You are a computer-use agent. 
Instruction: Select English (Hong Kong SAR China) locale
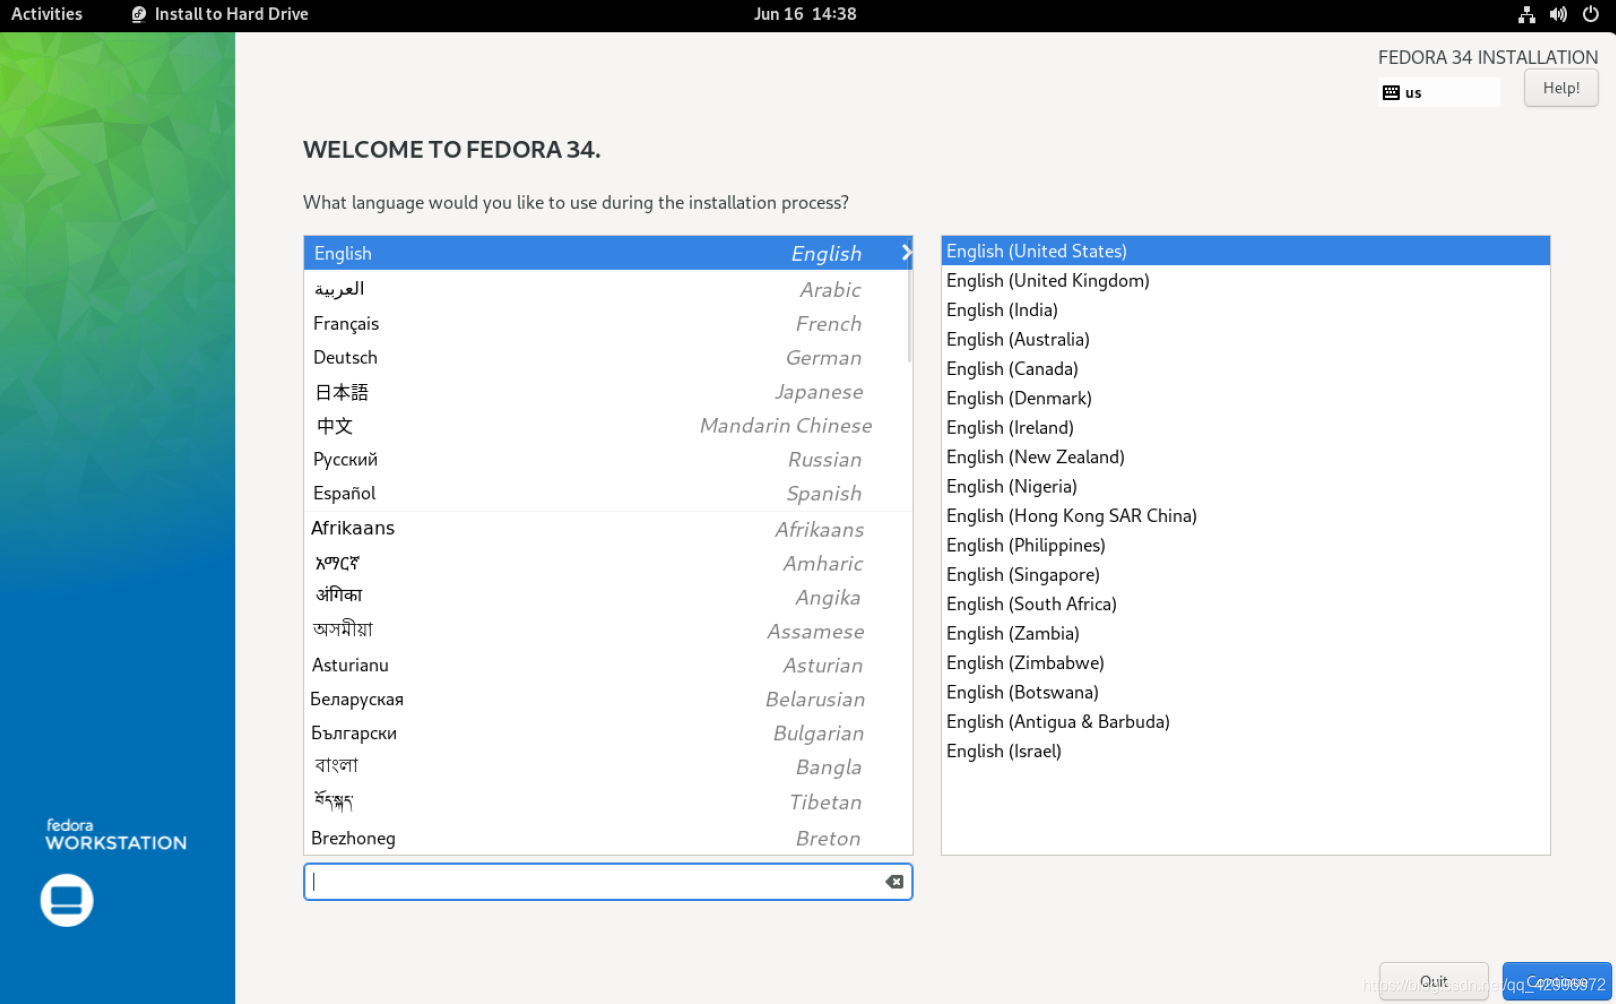pyautogui.click(x=1245, y=516)
